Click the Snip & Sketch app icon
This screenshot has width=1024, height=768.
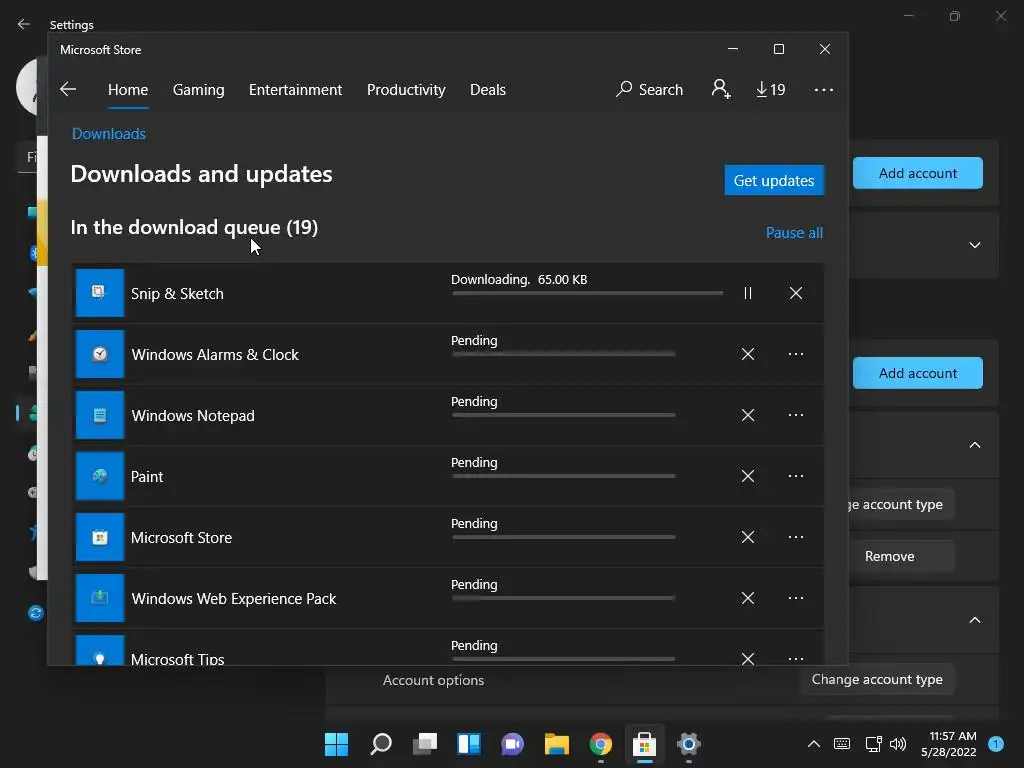coord(100,293)
